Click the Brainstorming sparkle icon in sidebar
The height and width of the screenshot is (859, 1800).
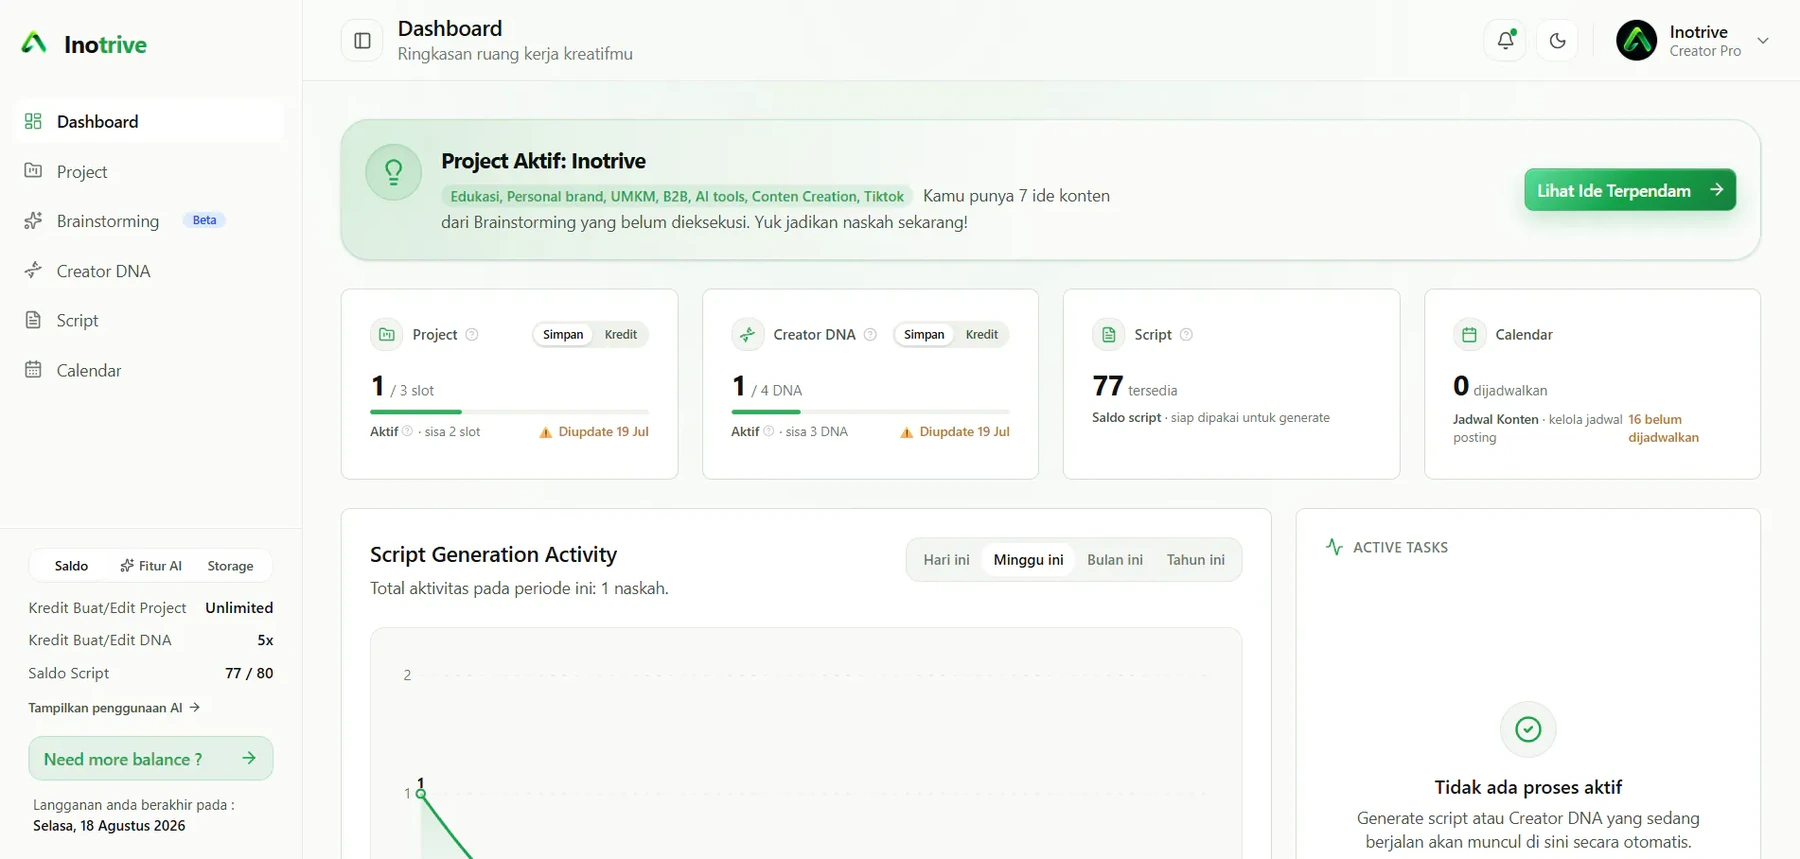33,220
